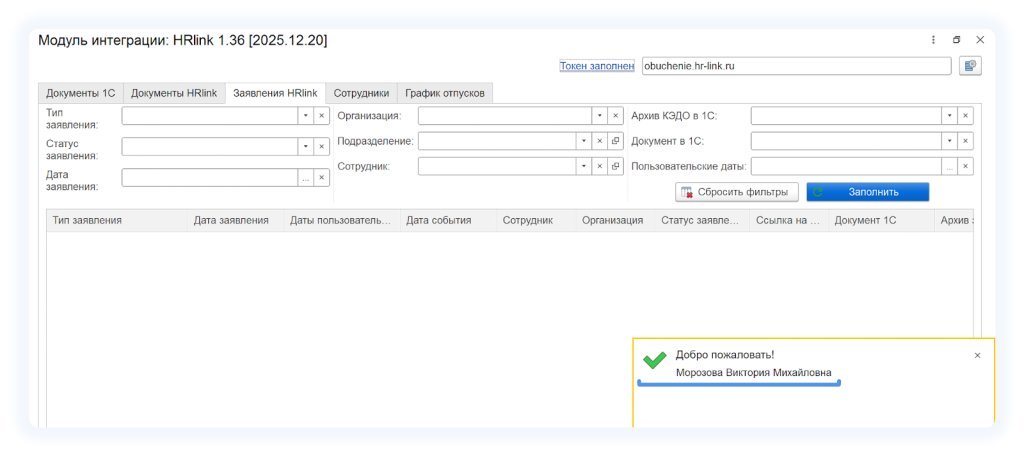Sort by the Тип заявления column header
Viewport: 1024px width, 456px height.
(117, 221)
